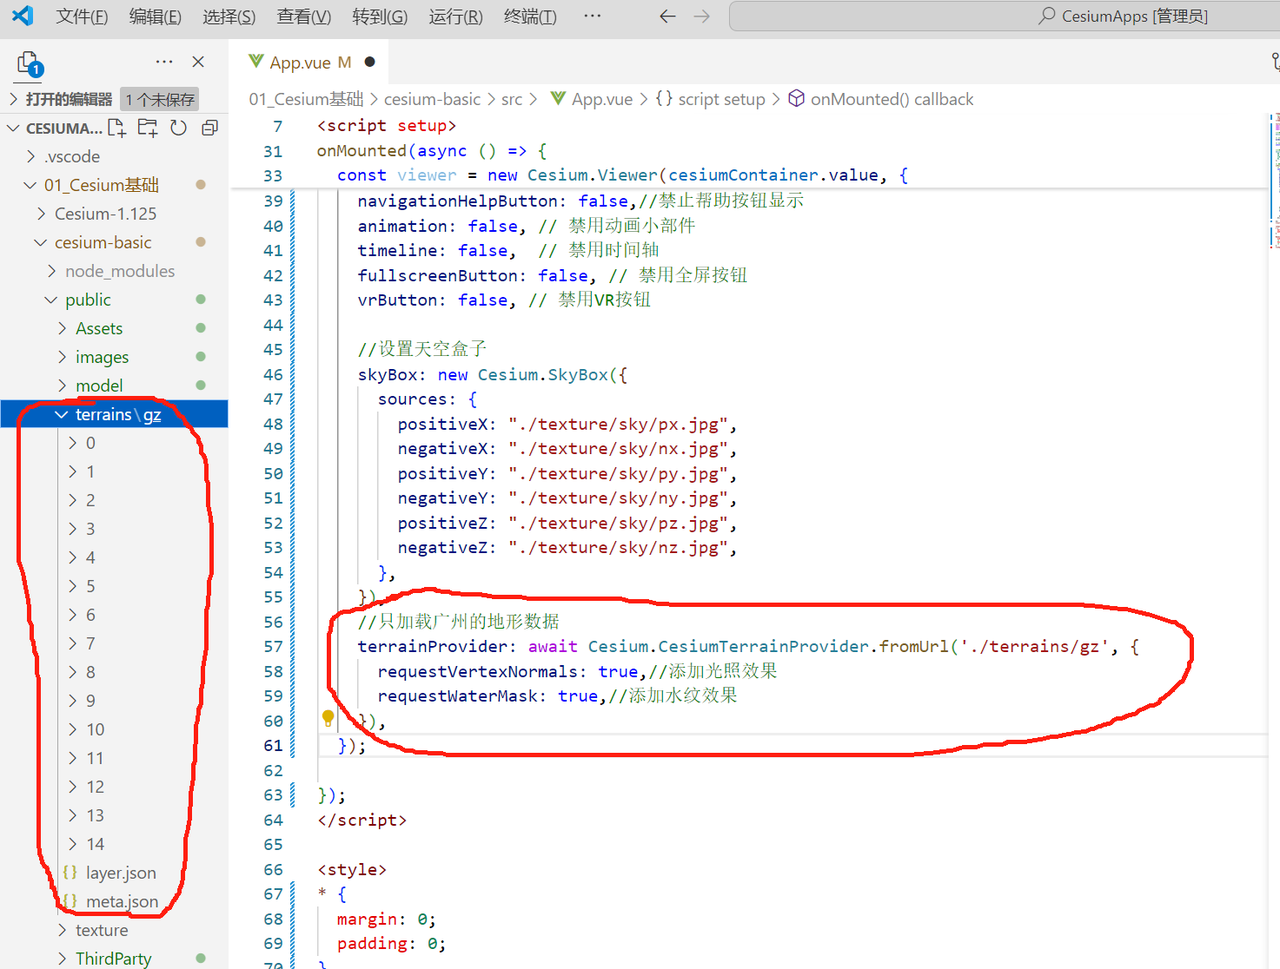
Task: Go forward with the navigation arrow
Action: (x=702, y=16)
